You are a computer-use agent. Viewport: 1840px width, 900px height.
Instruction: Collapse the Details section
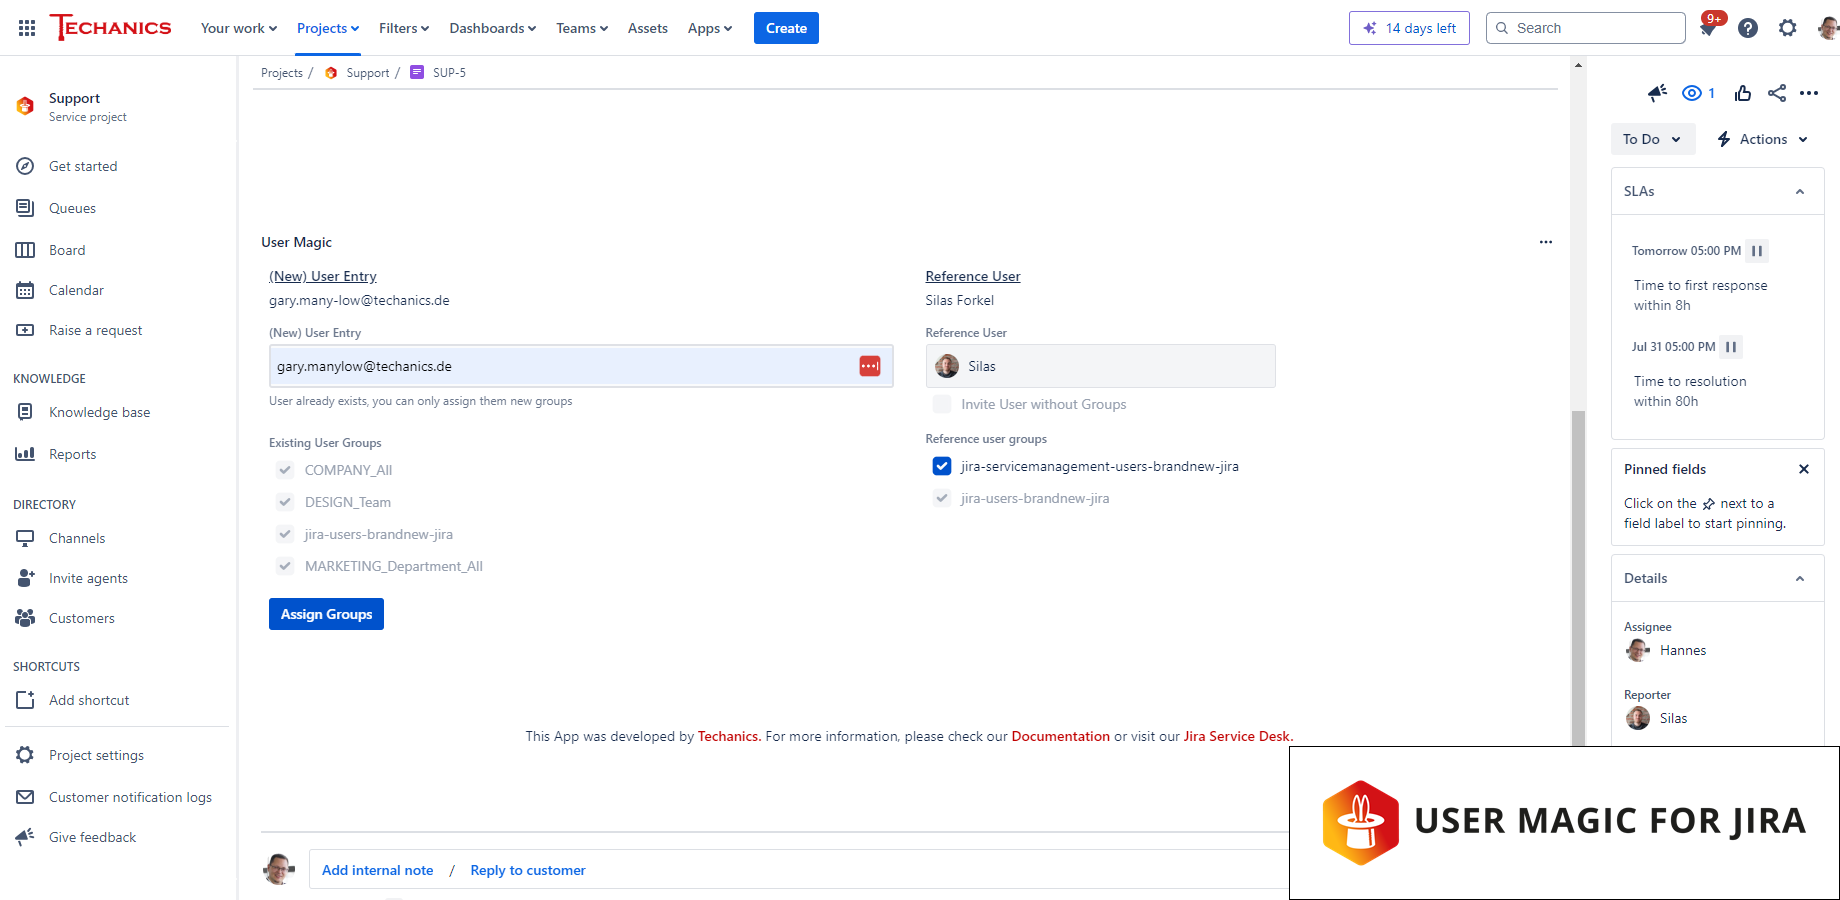click(x=1800, y=578)
